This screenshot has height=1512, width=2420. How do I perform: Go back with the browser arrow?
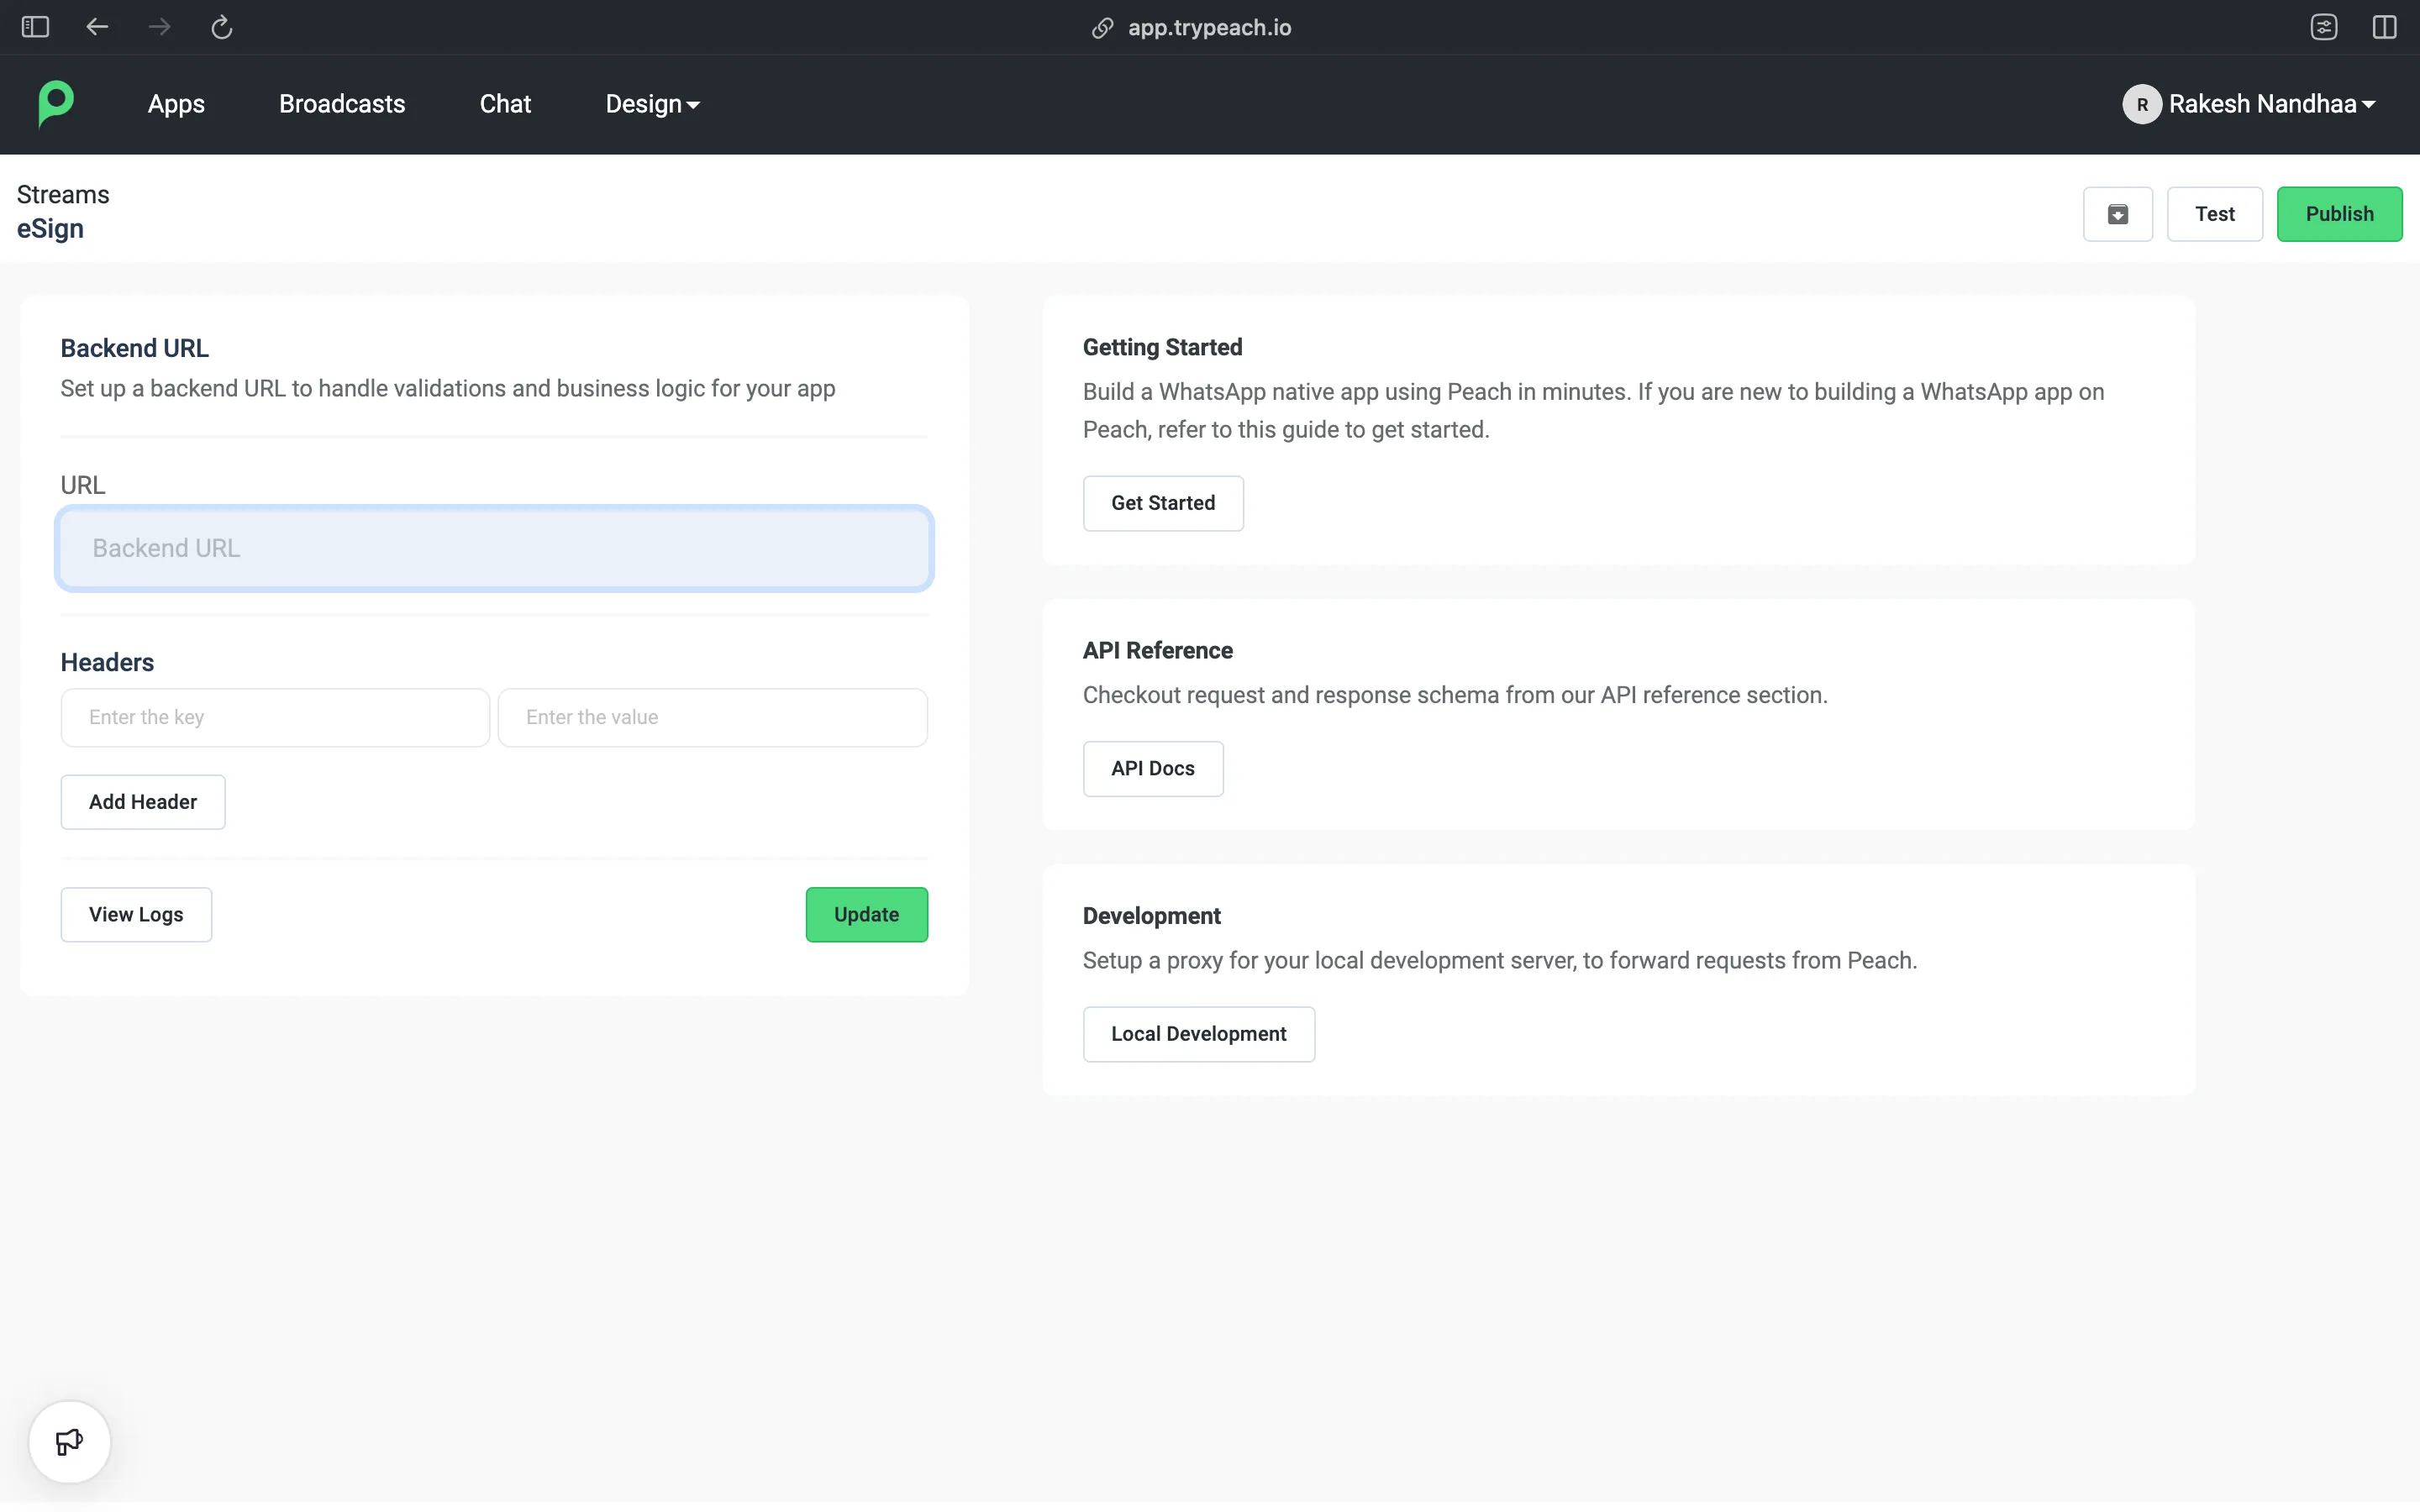tap(97, 27)
